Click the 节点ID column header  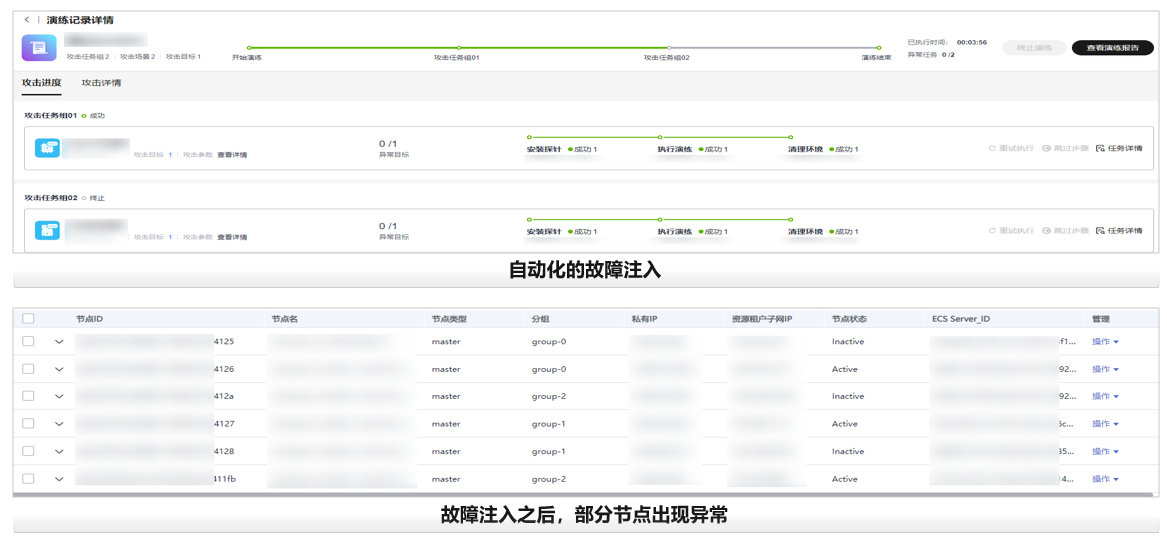(x=89, y=318)
